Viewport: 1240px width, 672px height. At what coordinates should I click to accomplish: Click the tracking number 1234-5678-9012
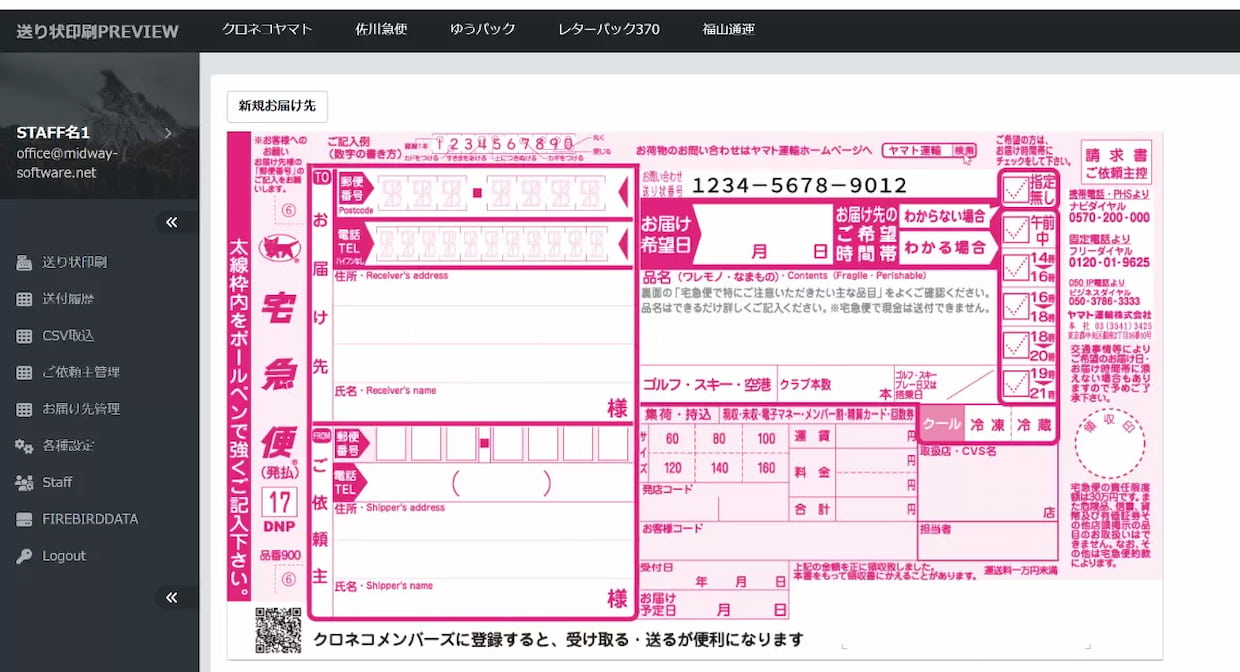click(x=800, y=185)
